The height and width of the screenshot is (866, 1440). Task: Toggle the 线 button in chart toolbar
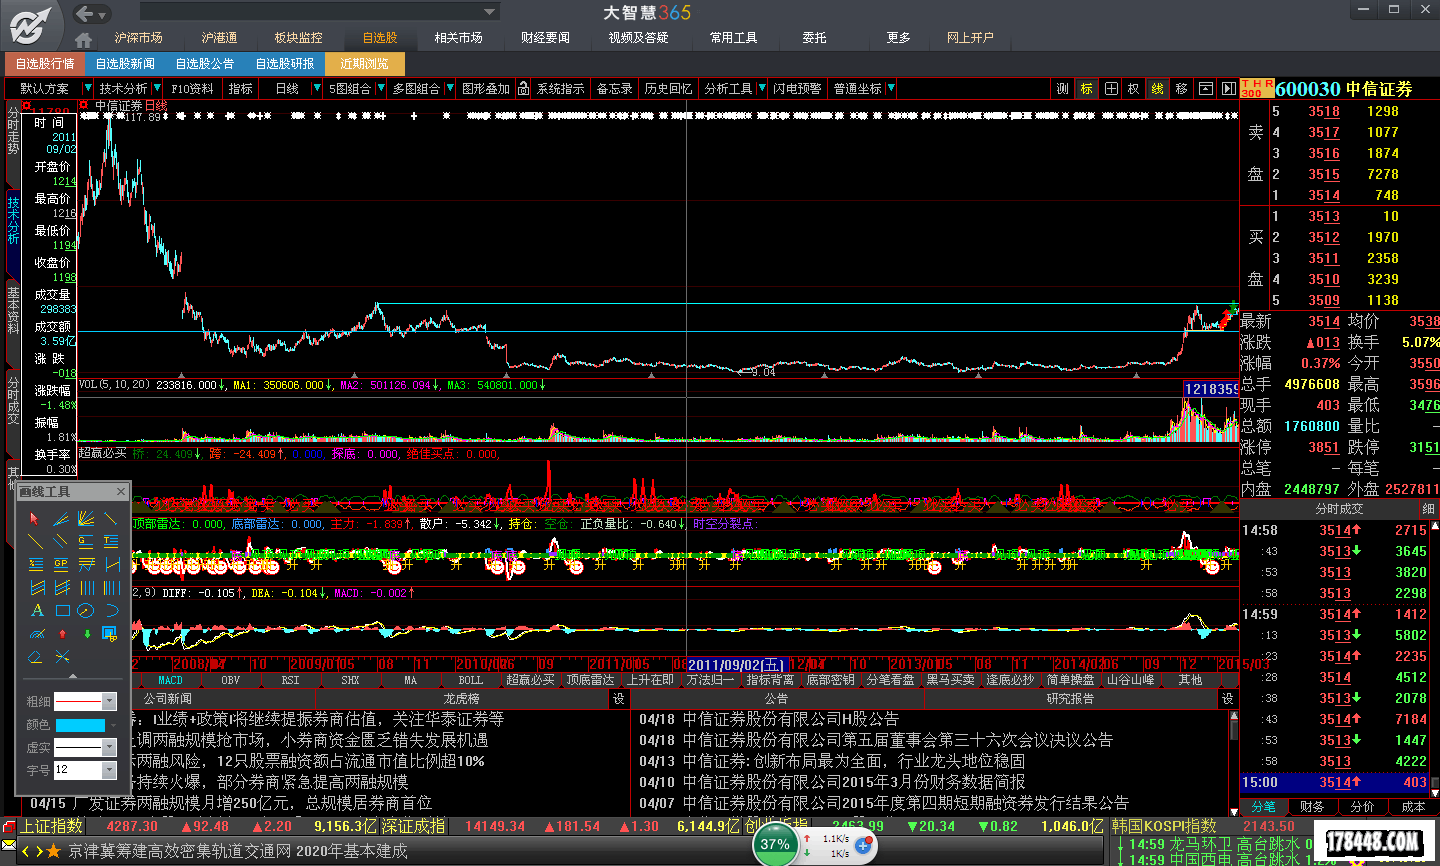tap(1157, 89)
